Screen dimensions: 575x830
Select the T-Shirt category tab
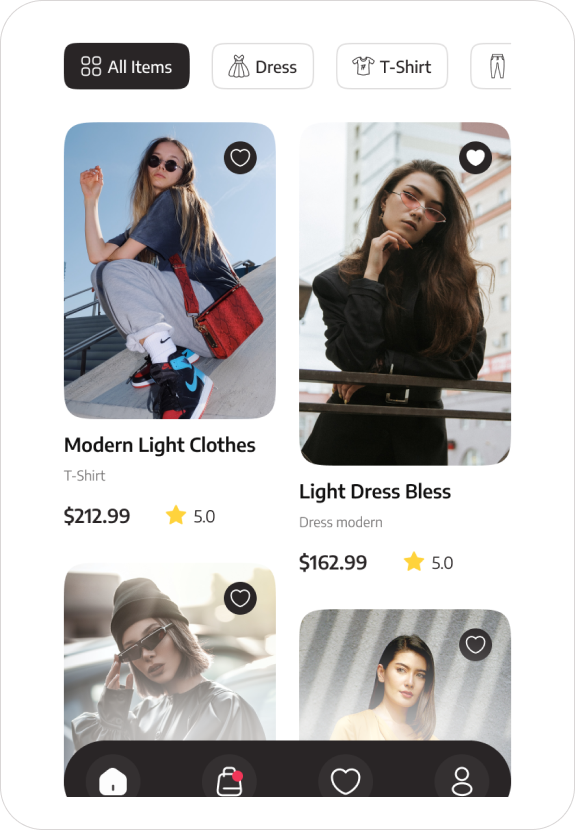[392, 66]
